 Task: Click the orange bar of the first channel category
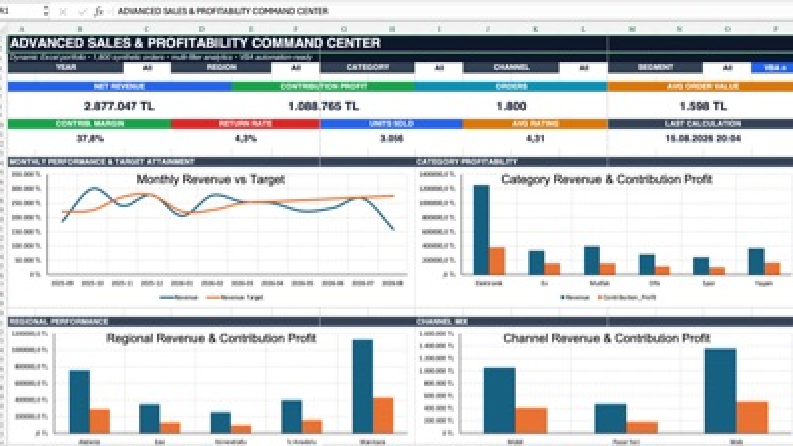click(531, 421)
